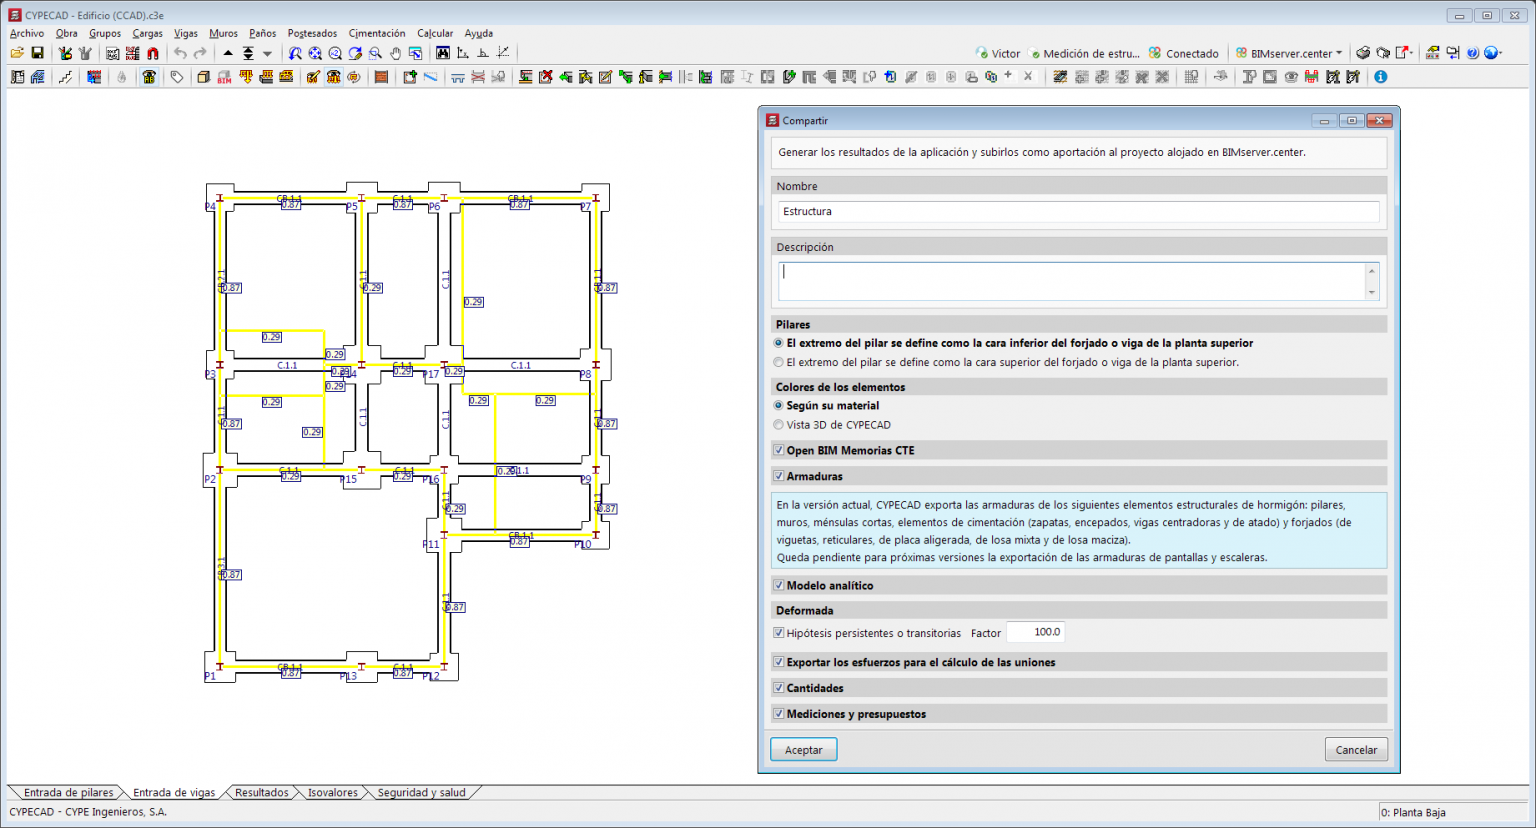Click the blue information icon

(1381, 77)
